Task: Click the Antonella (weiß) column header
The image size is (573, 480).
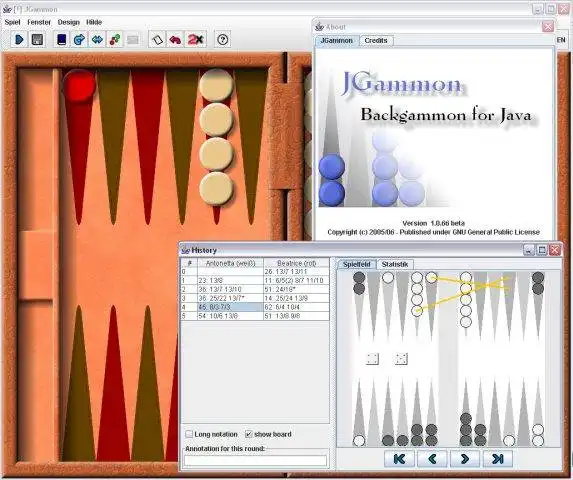Action: click(230, 263)
